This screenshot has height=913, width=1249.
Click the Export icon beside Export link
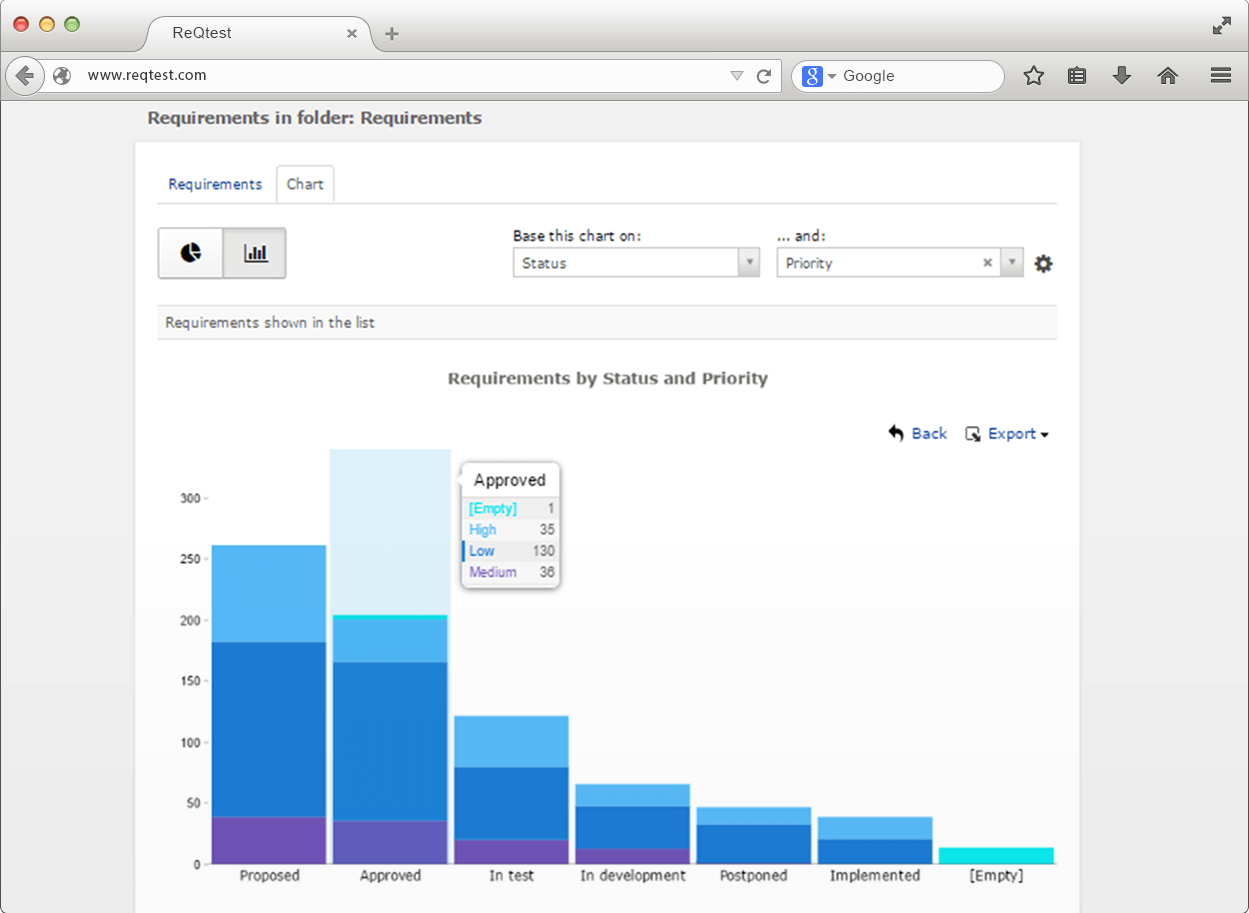(972, 433)
